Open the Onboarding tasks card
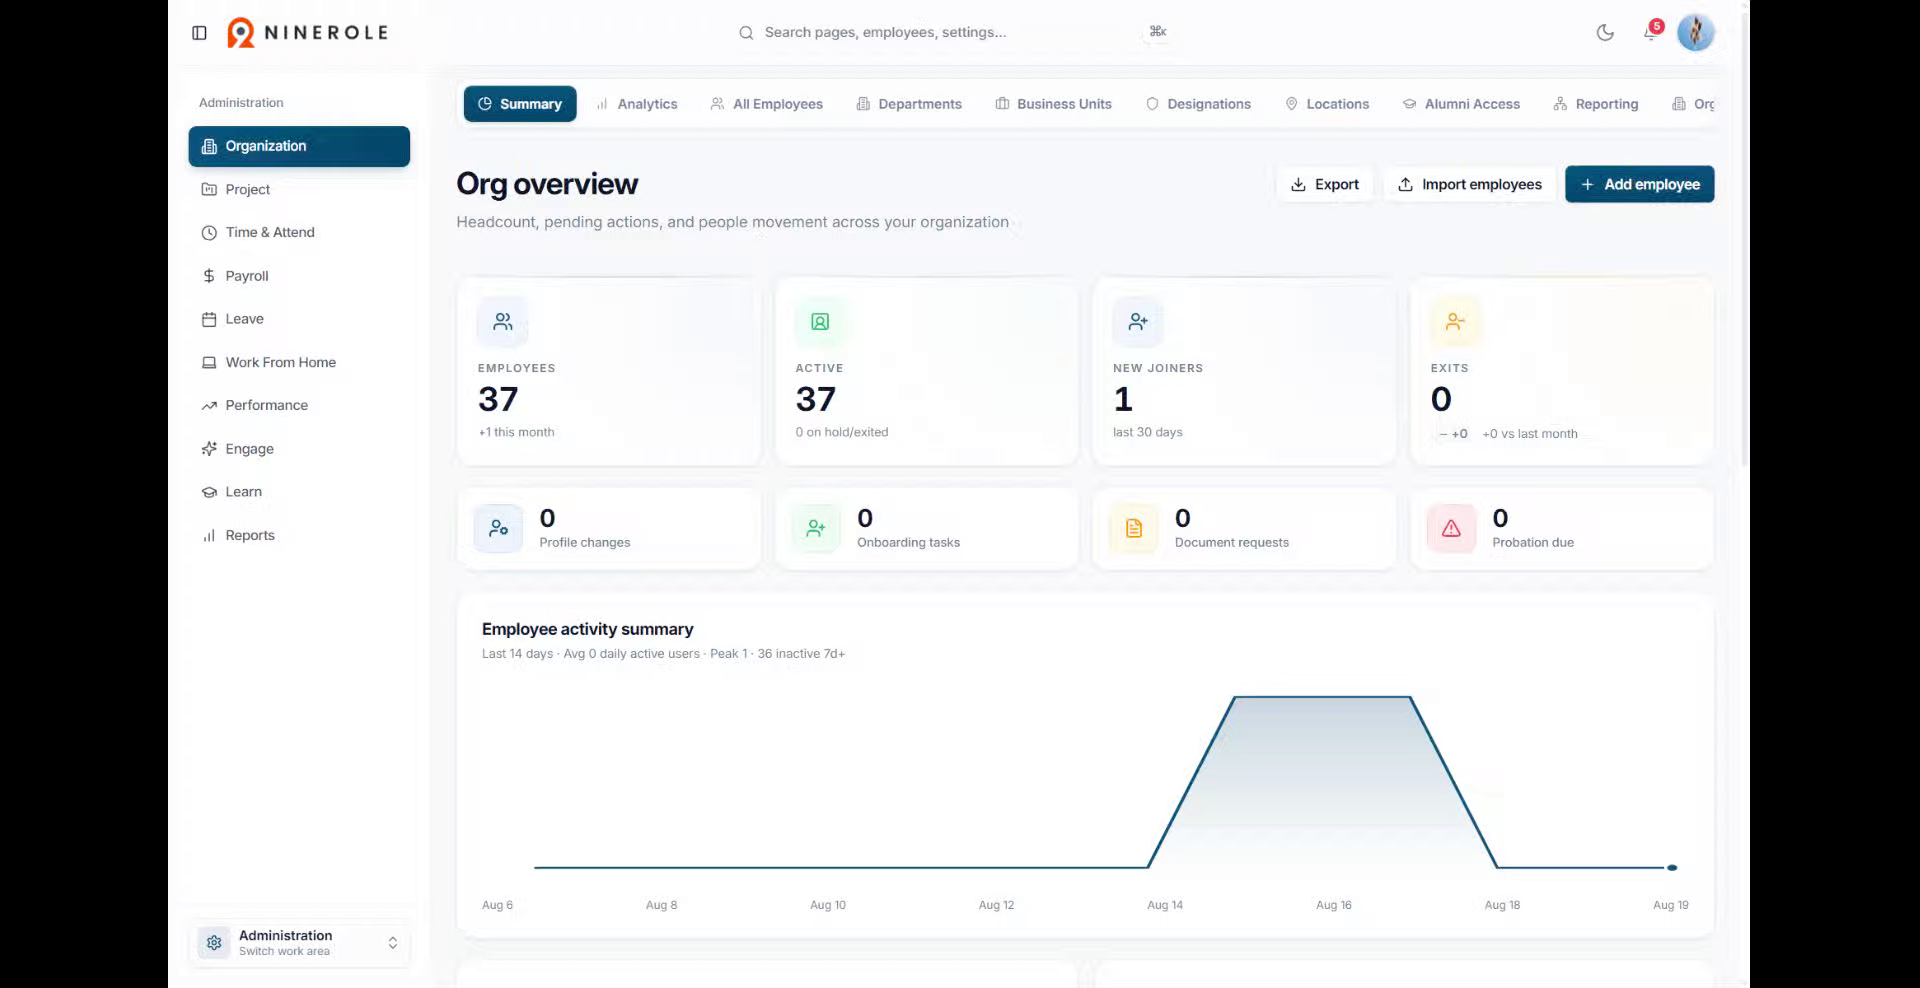1920x988 pixels. 927,529
